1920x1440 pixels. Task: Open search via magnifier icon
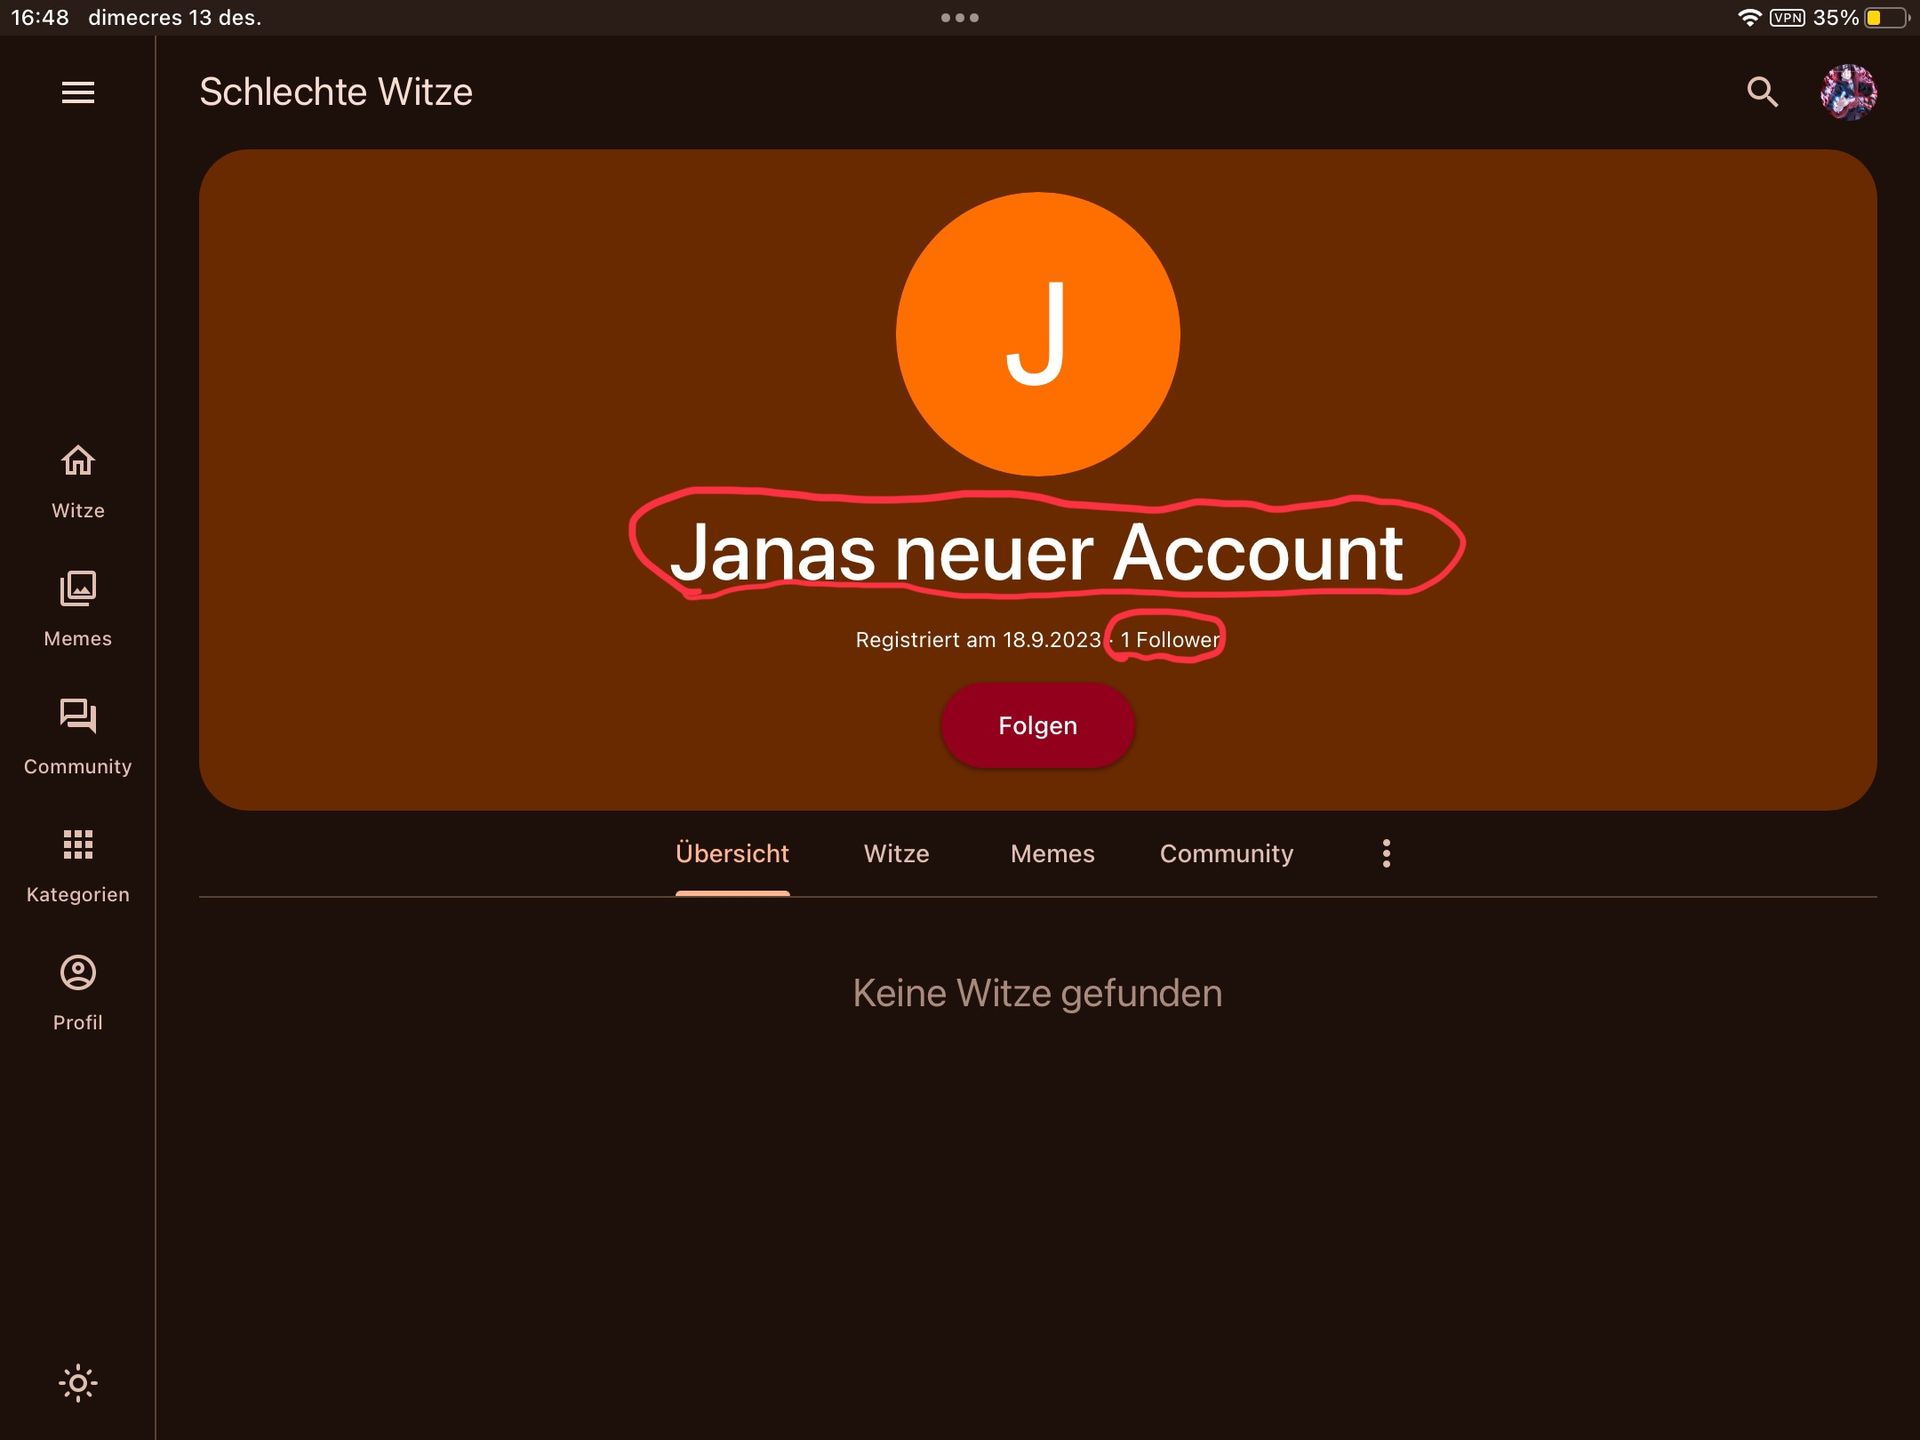pyautogui.click(x=1764, y=91)
